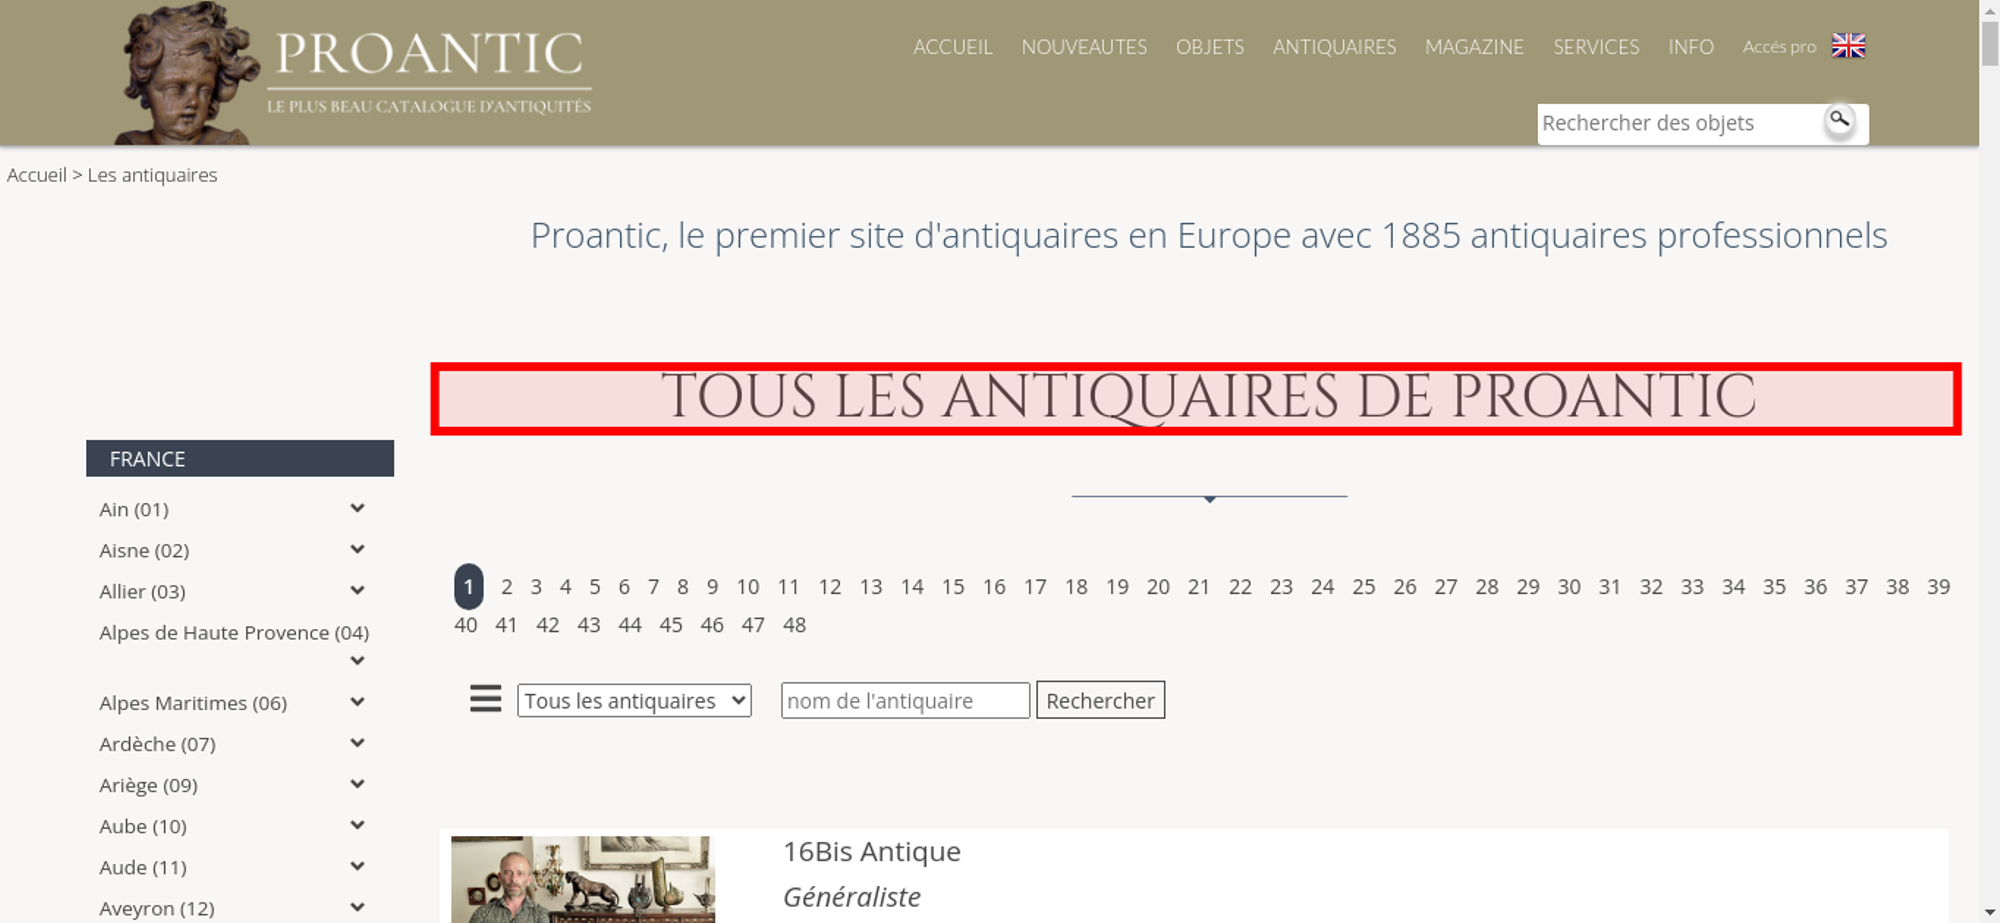Click the scrollbar down arrow
The image size is (2000, 923).
pos(1990,913)
